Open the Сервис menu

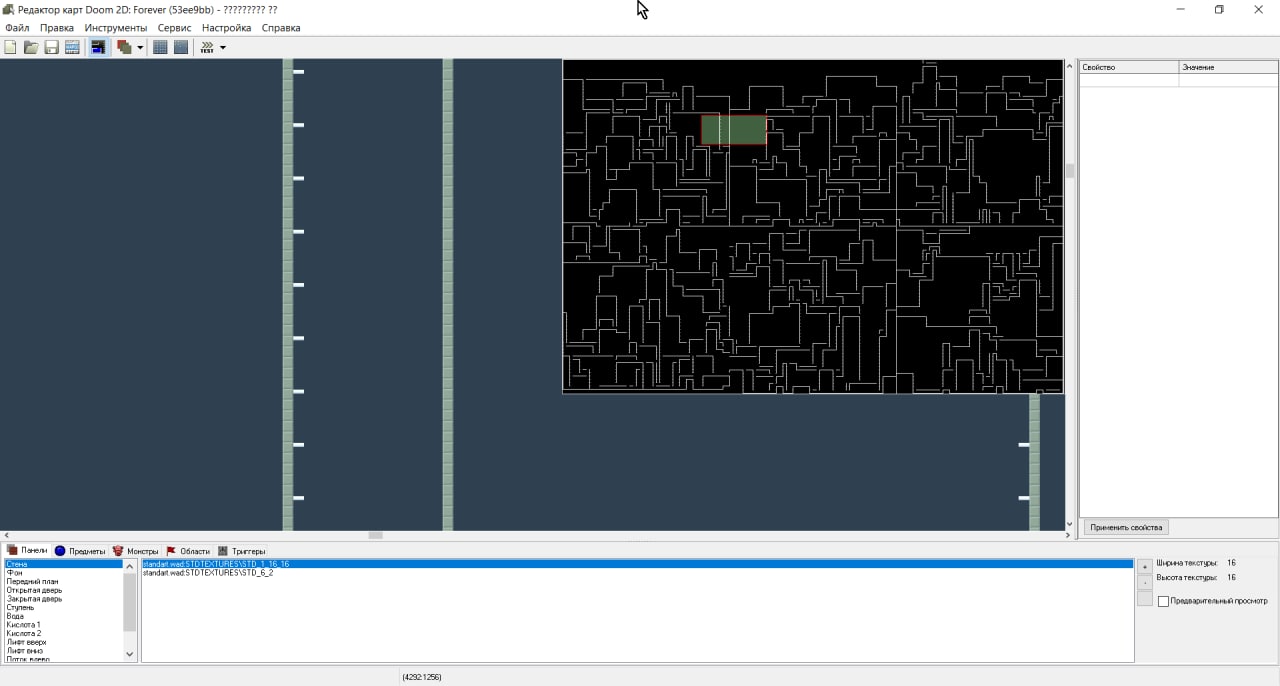coord(174,28)
